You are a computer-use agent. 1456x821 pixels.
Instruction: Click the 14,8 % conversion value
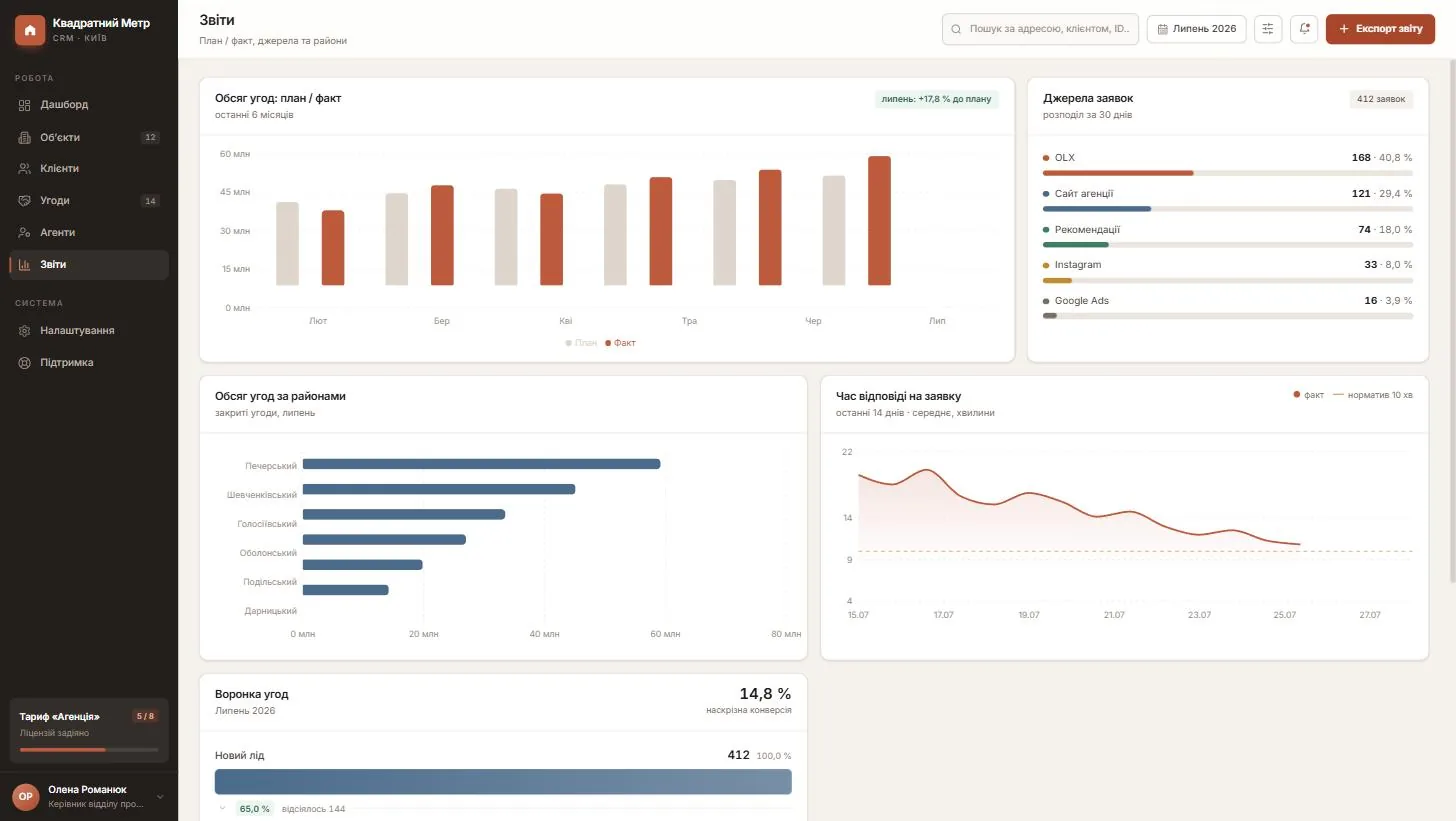765,693
